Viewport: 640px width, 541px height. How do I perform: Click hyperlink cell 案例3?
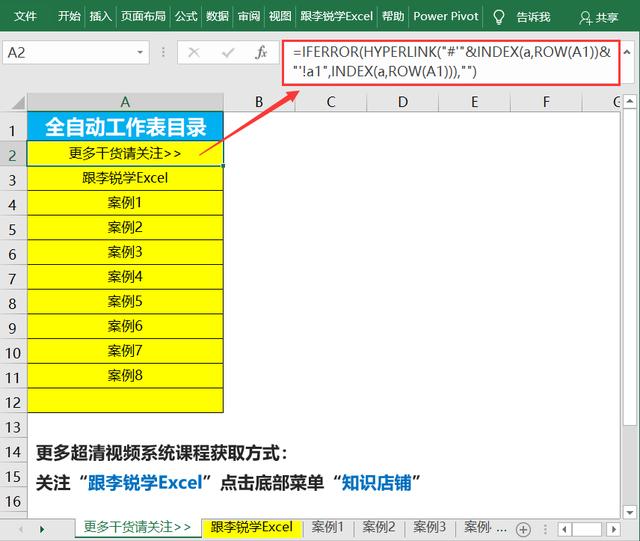[x=125, y=252]
